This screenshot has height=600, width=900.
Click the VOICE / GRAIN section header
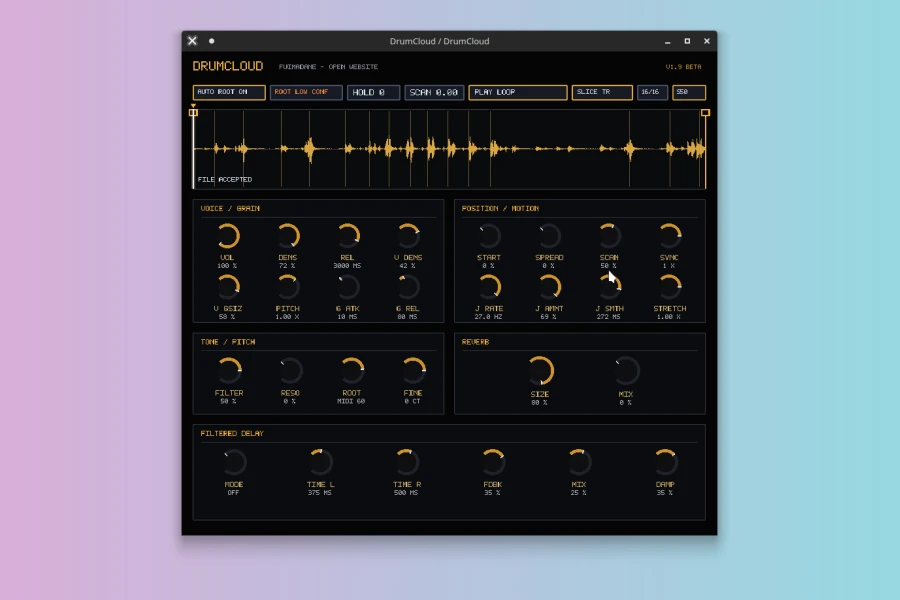pyautogui.click(x=230, y=208)
